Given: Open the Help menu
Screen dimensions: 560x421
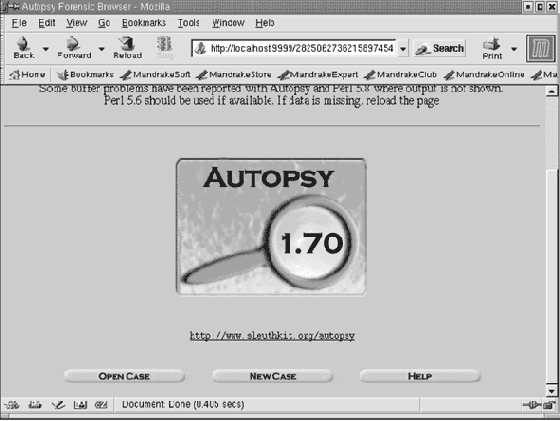Looking at the screenshot, I should [265, 23].
